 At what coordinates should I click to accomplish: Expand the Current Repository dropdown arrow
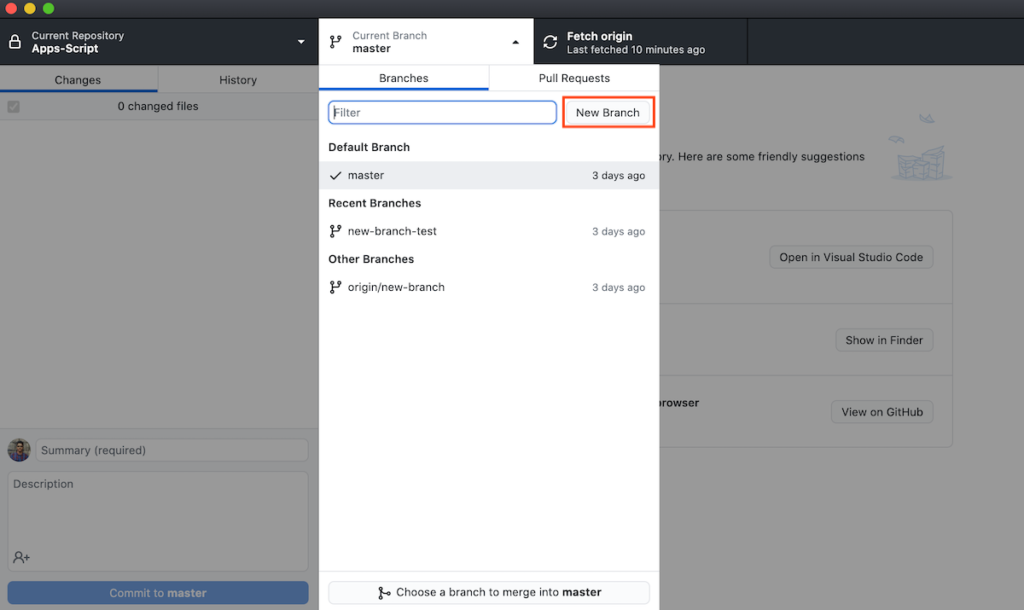coord(301,42)
